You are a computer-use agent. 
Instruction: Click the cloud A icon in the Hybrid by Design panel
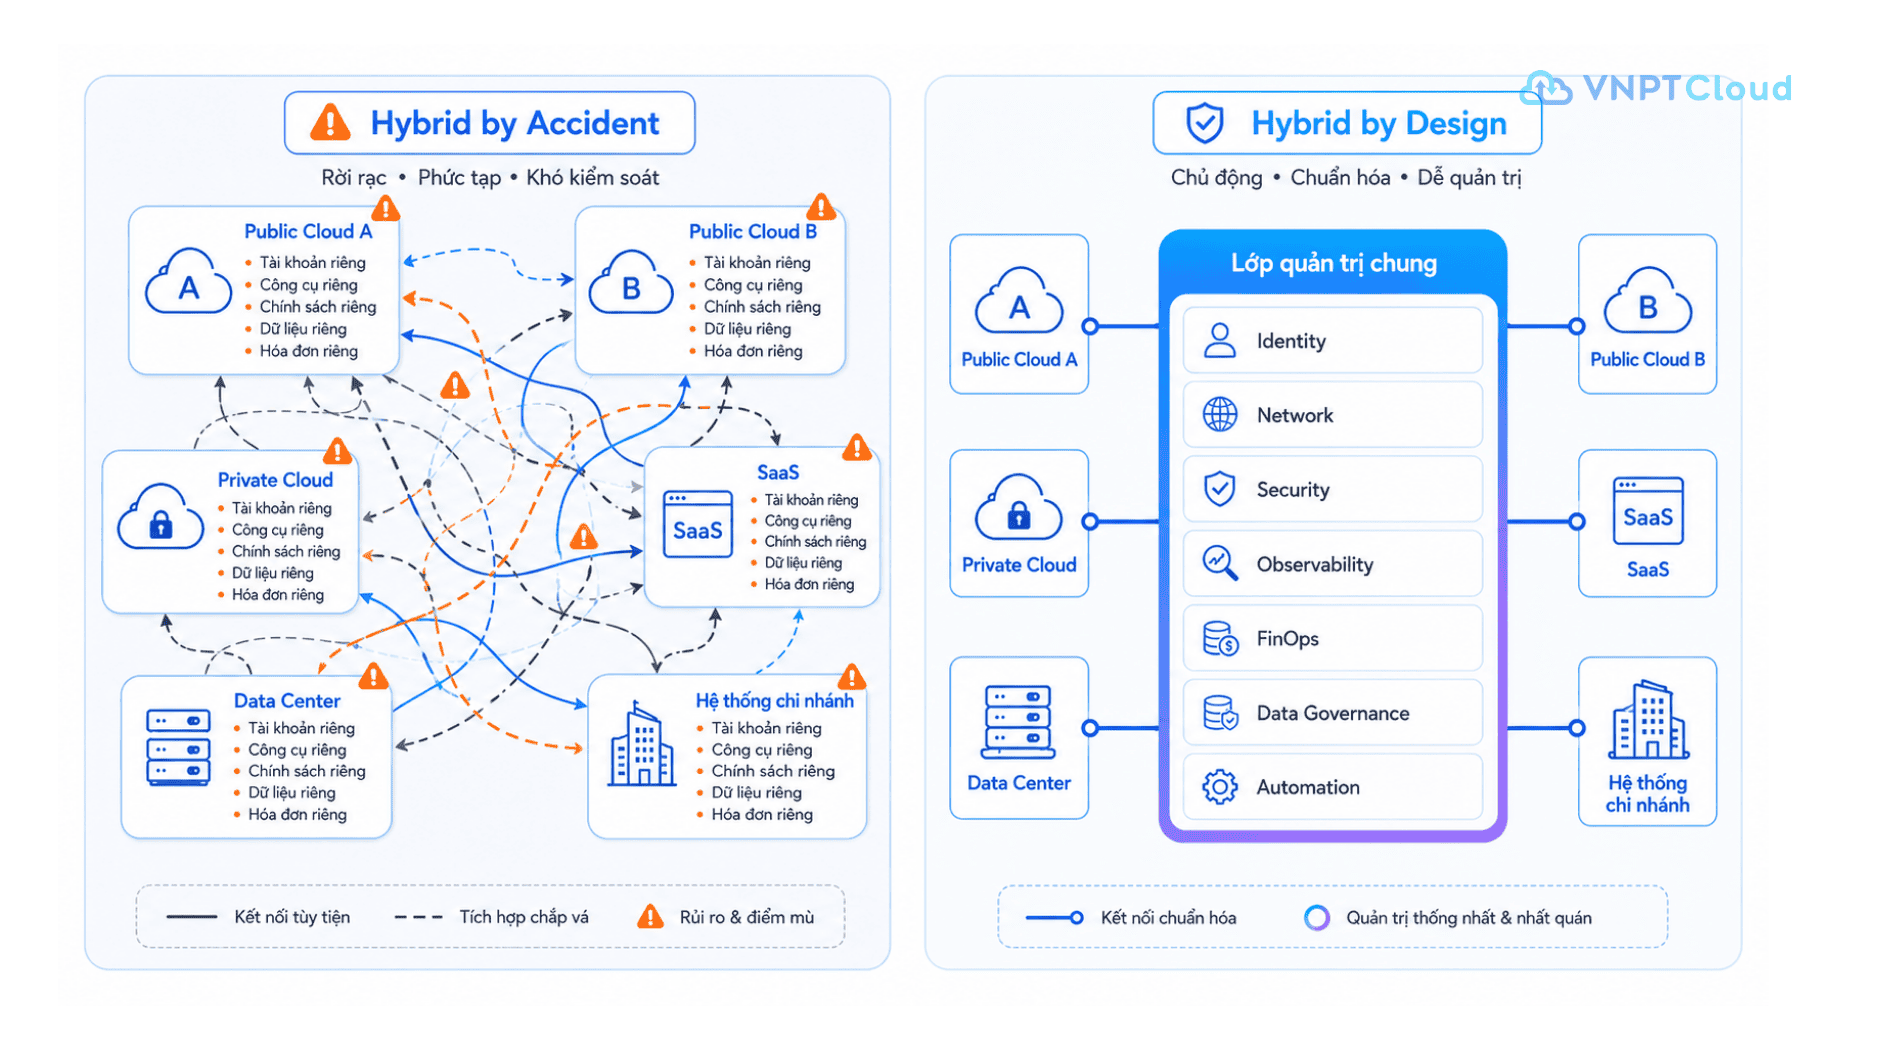[x=1018, y=301]
